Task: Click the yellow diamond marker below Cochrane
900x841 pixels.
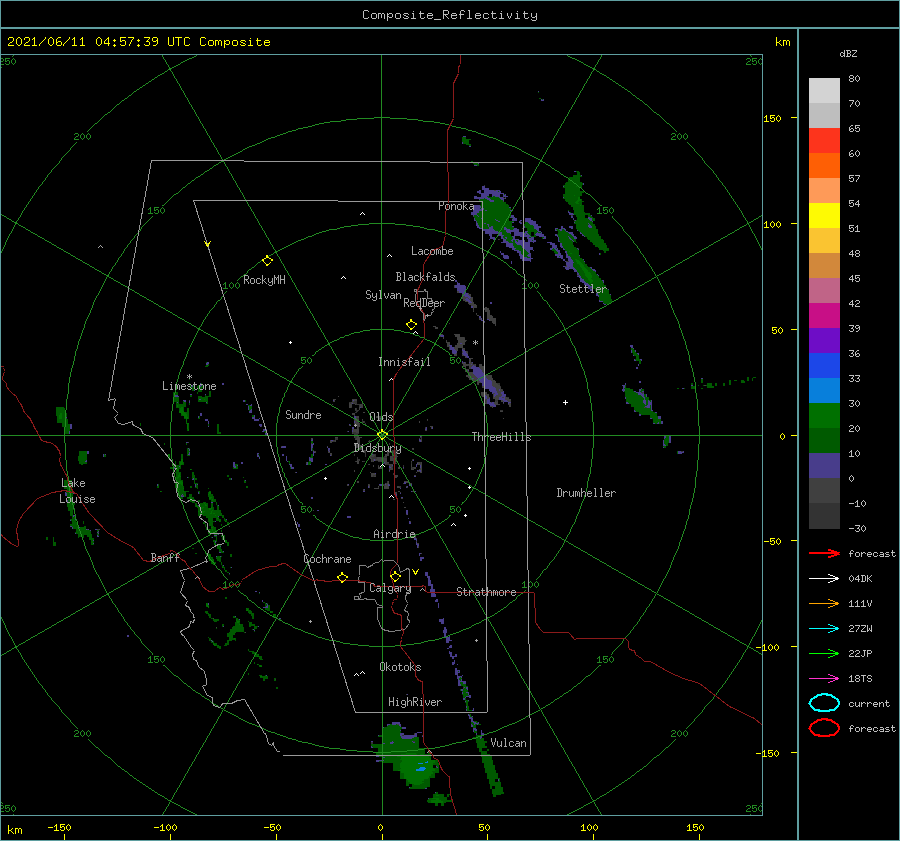Action: coord(342,578)
